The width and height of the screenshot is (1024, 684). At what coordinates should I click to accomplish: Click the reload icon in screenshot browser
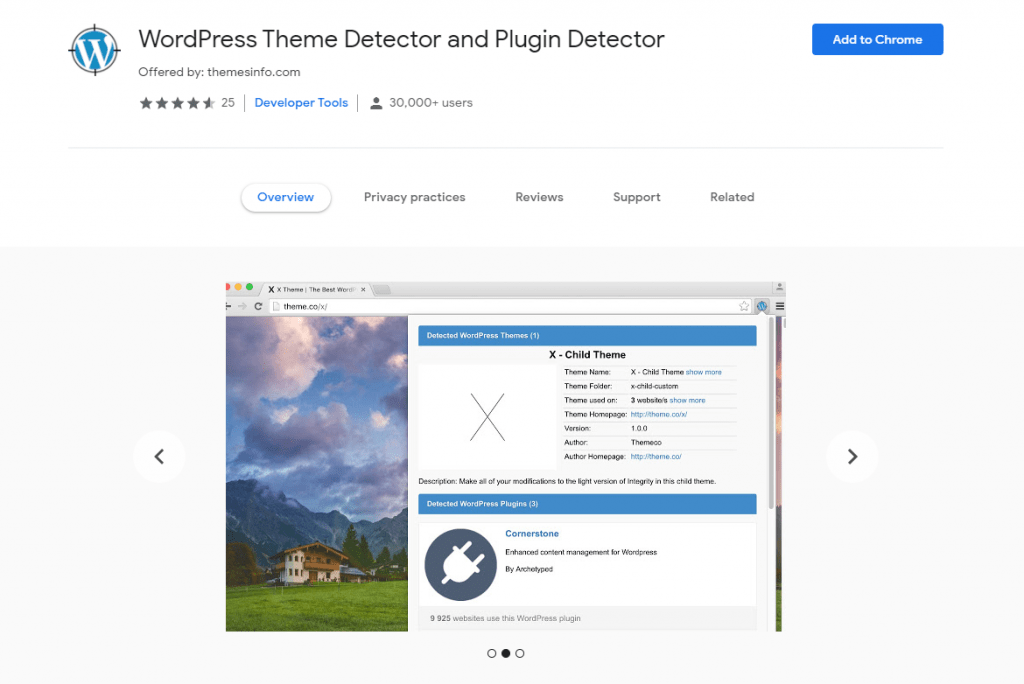[x=258, y=306]
